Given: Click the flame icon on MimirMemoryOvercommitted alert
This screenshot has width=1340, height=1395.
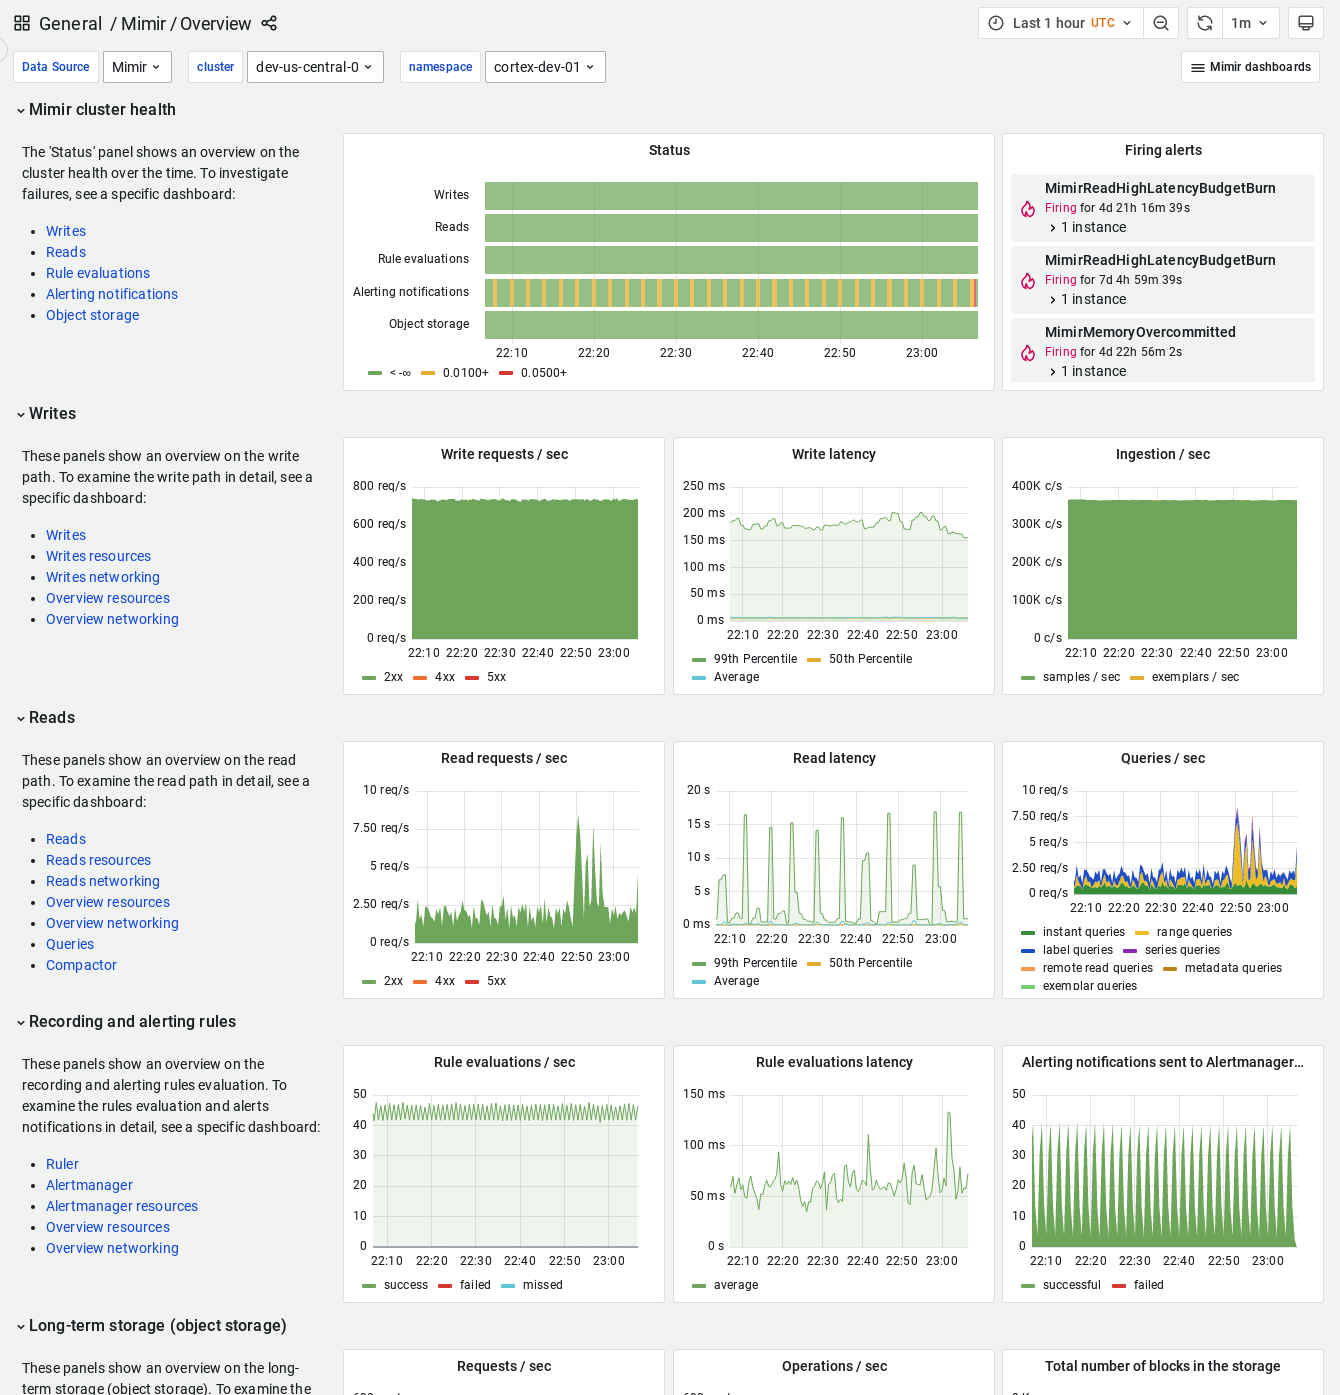Looking at the screenshot, I should 1028,351.
